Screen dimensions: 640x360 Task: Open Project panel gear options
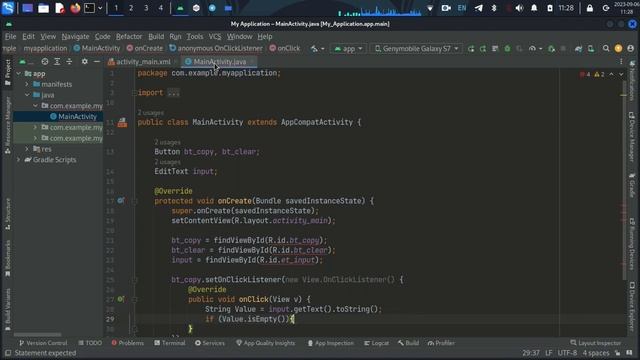(x=84, y=62)
